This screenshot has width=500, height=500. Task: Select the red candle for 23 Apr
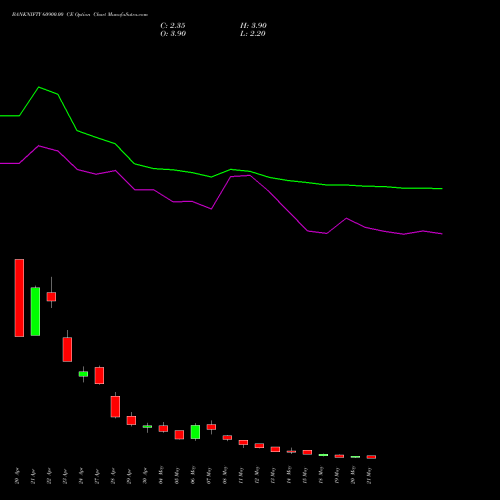pyautogui.click(x=67, y=349)
